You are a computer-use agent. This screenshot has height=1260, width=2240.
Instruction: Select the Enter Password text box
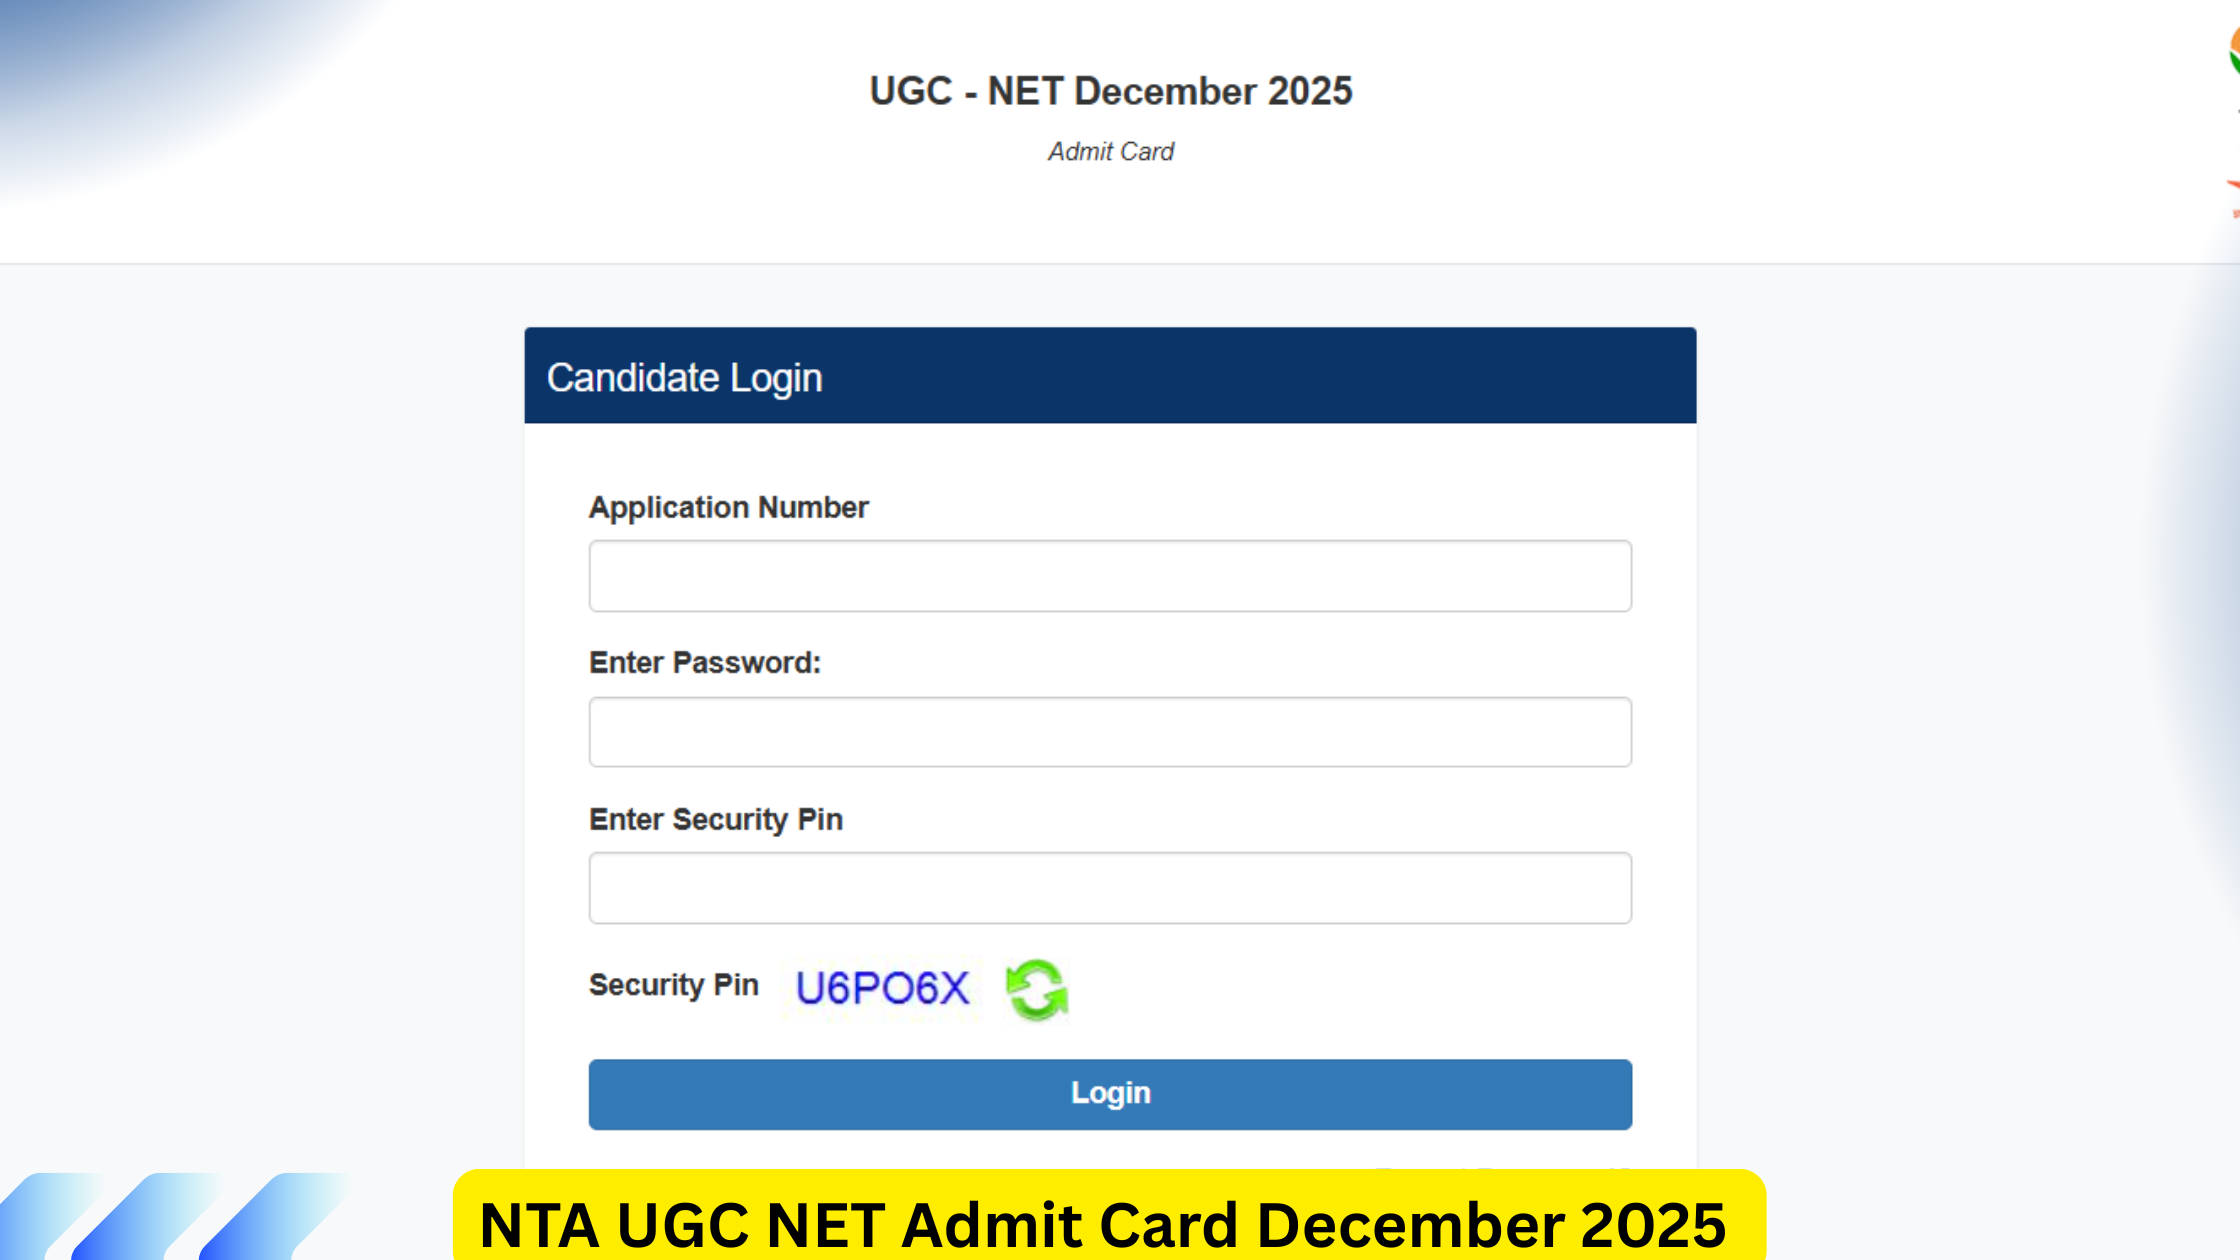[1110, 731]
